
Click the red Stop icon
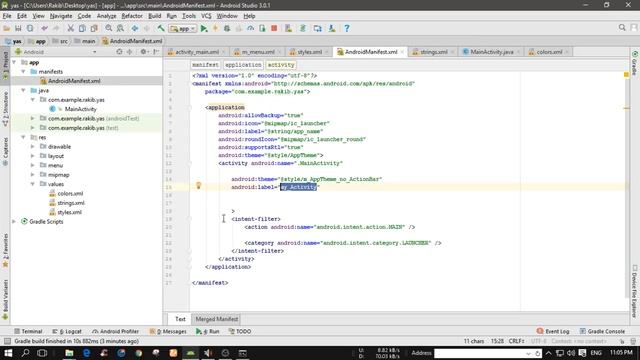(x=274, y=28)
